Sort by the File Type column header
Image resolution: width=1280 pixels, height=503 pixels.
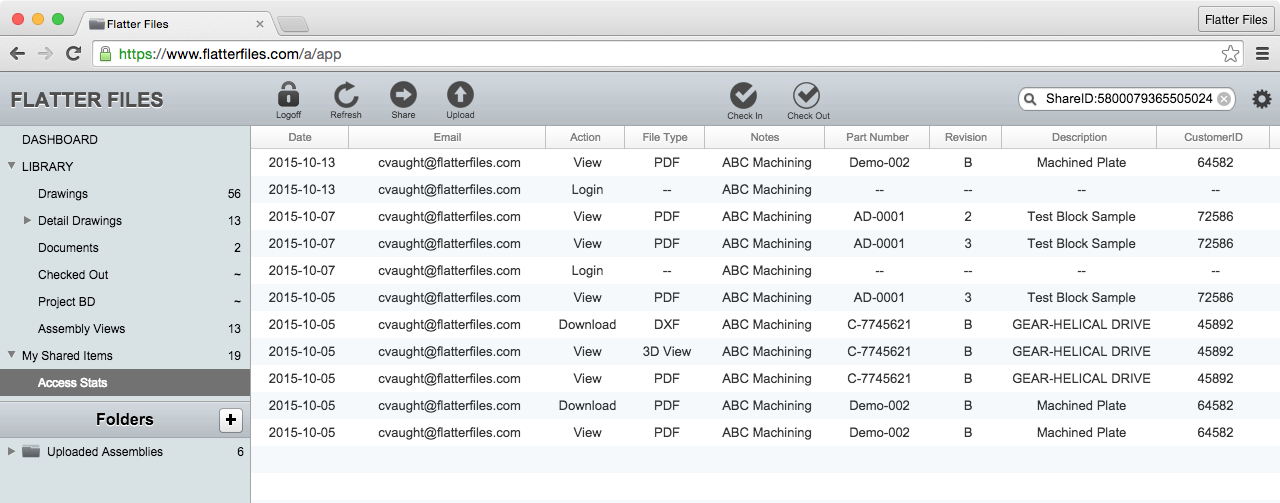665,137
